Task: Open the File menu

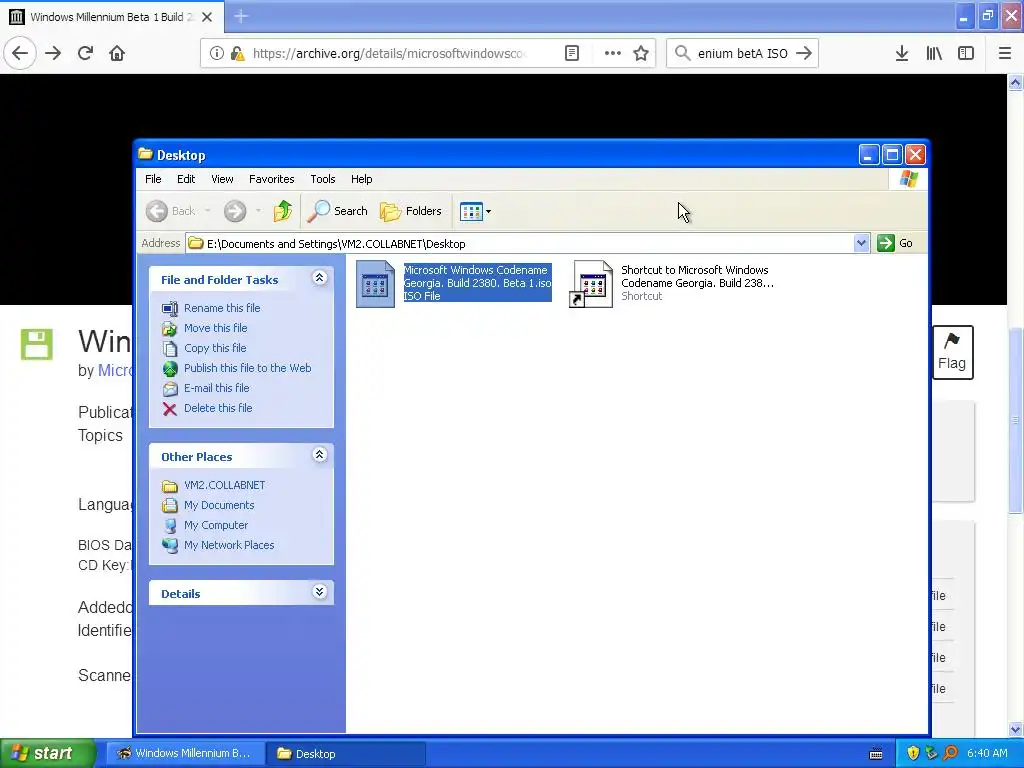Action: coord(153,179)
